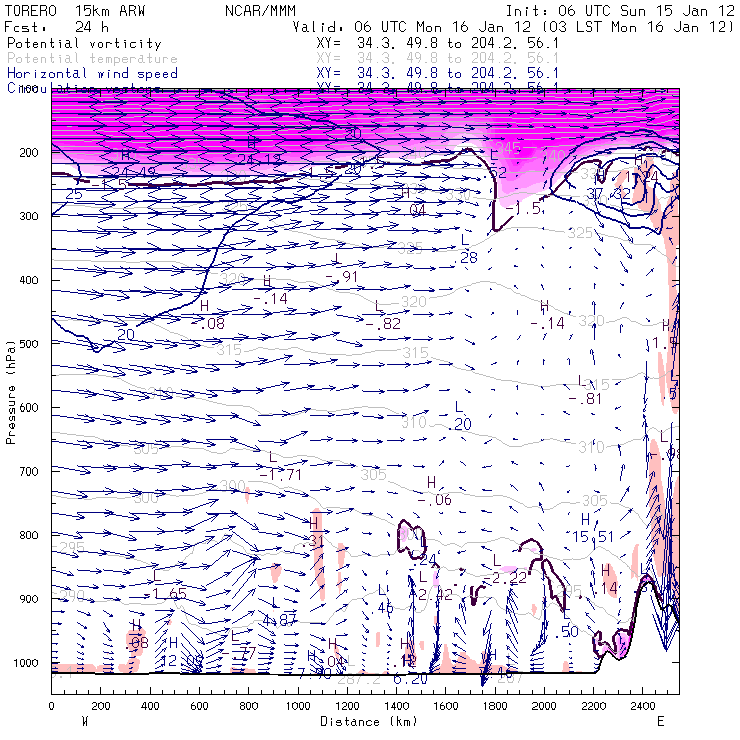Click the 'Distance (km)' horizontal axis title

369,721
